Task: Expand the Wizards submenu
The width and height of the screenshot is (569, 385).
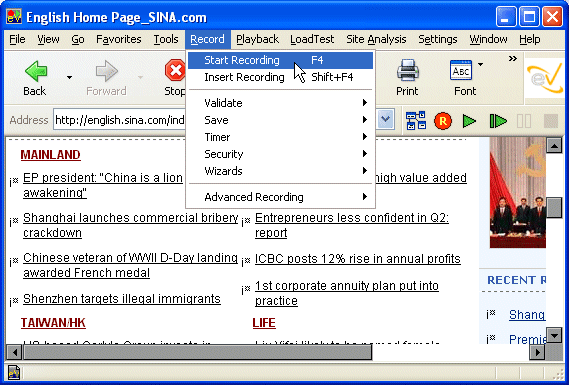Action: (281, 171)
